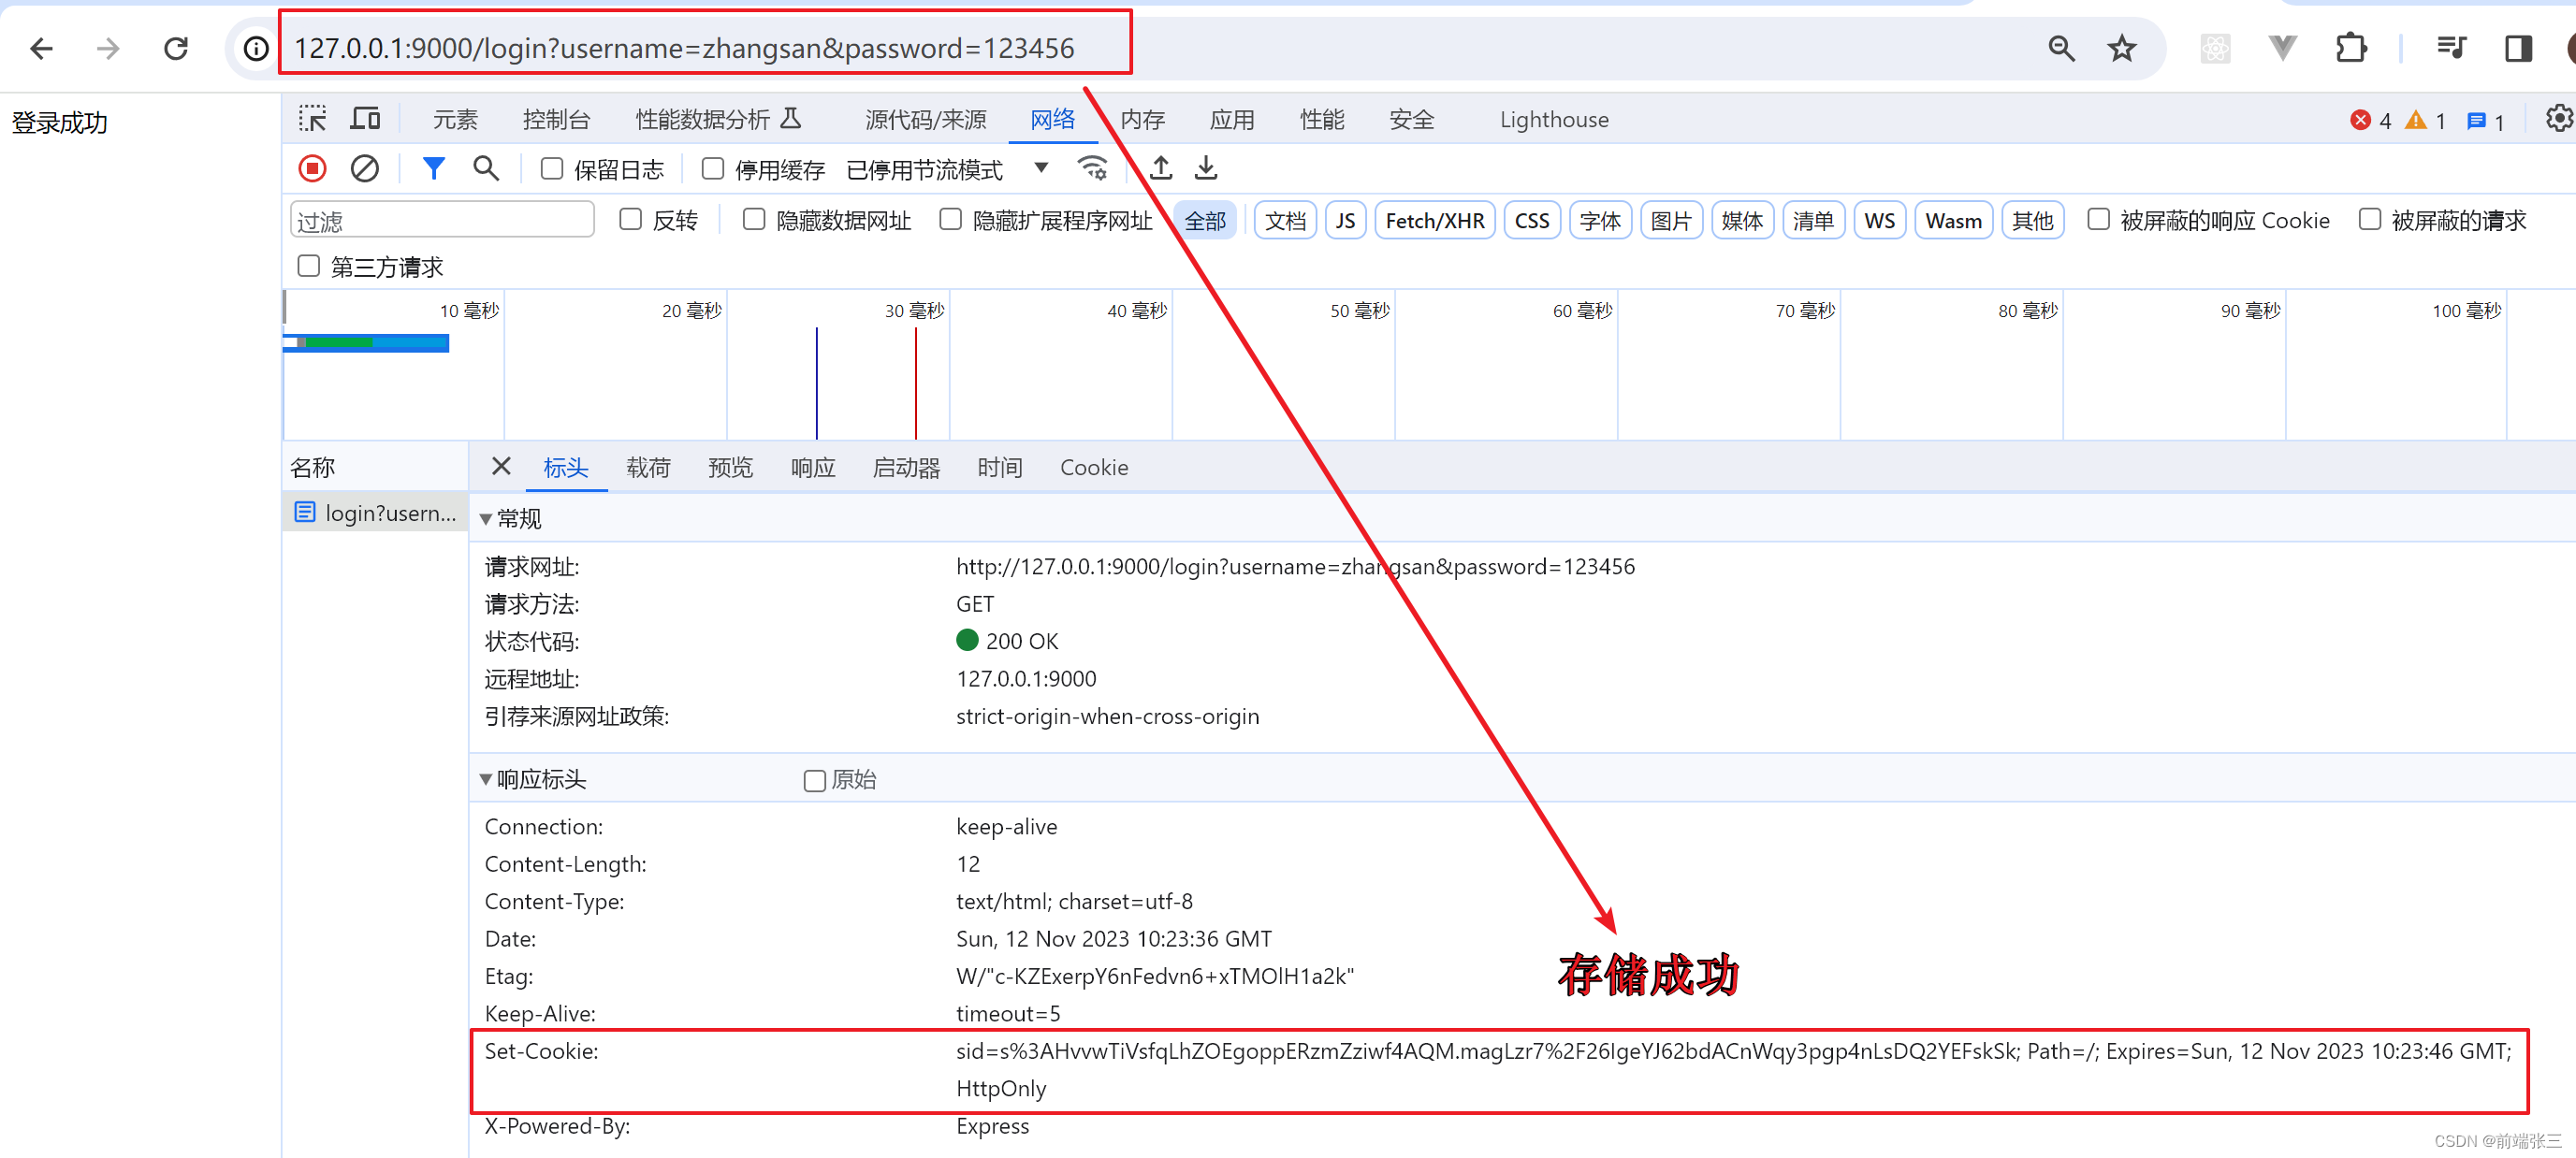The height and width of the screenshot is (1158, 2576).
Task: Toggle 原始 response headers checkbox
Action: (815, 780)
